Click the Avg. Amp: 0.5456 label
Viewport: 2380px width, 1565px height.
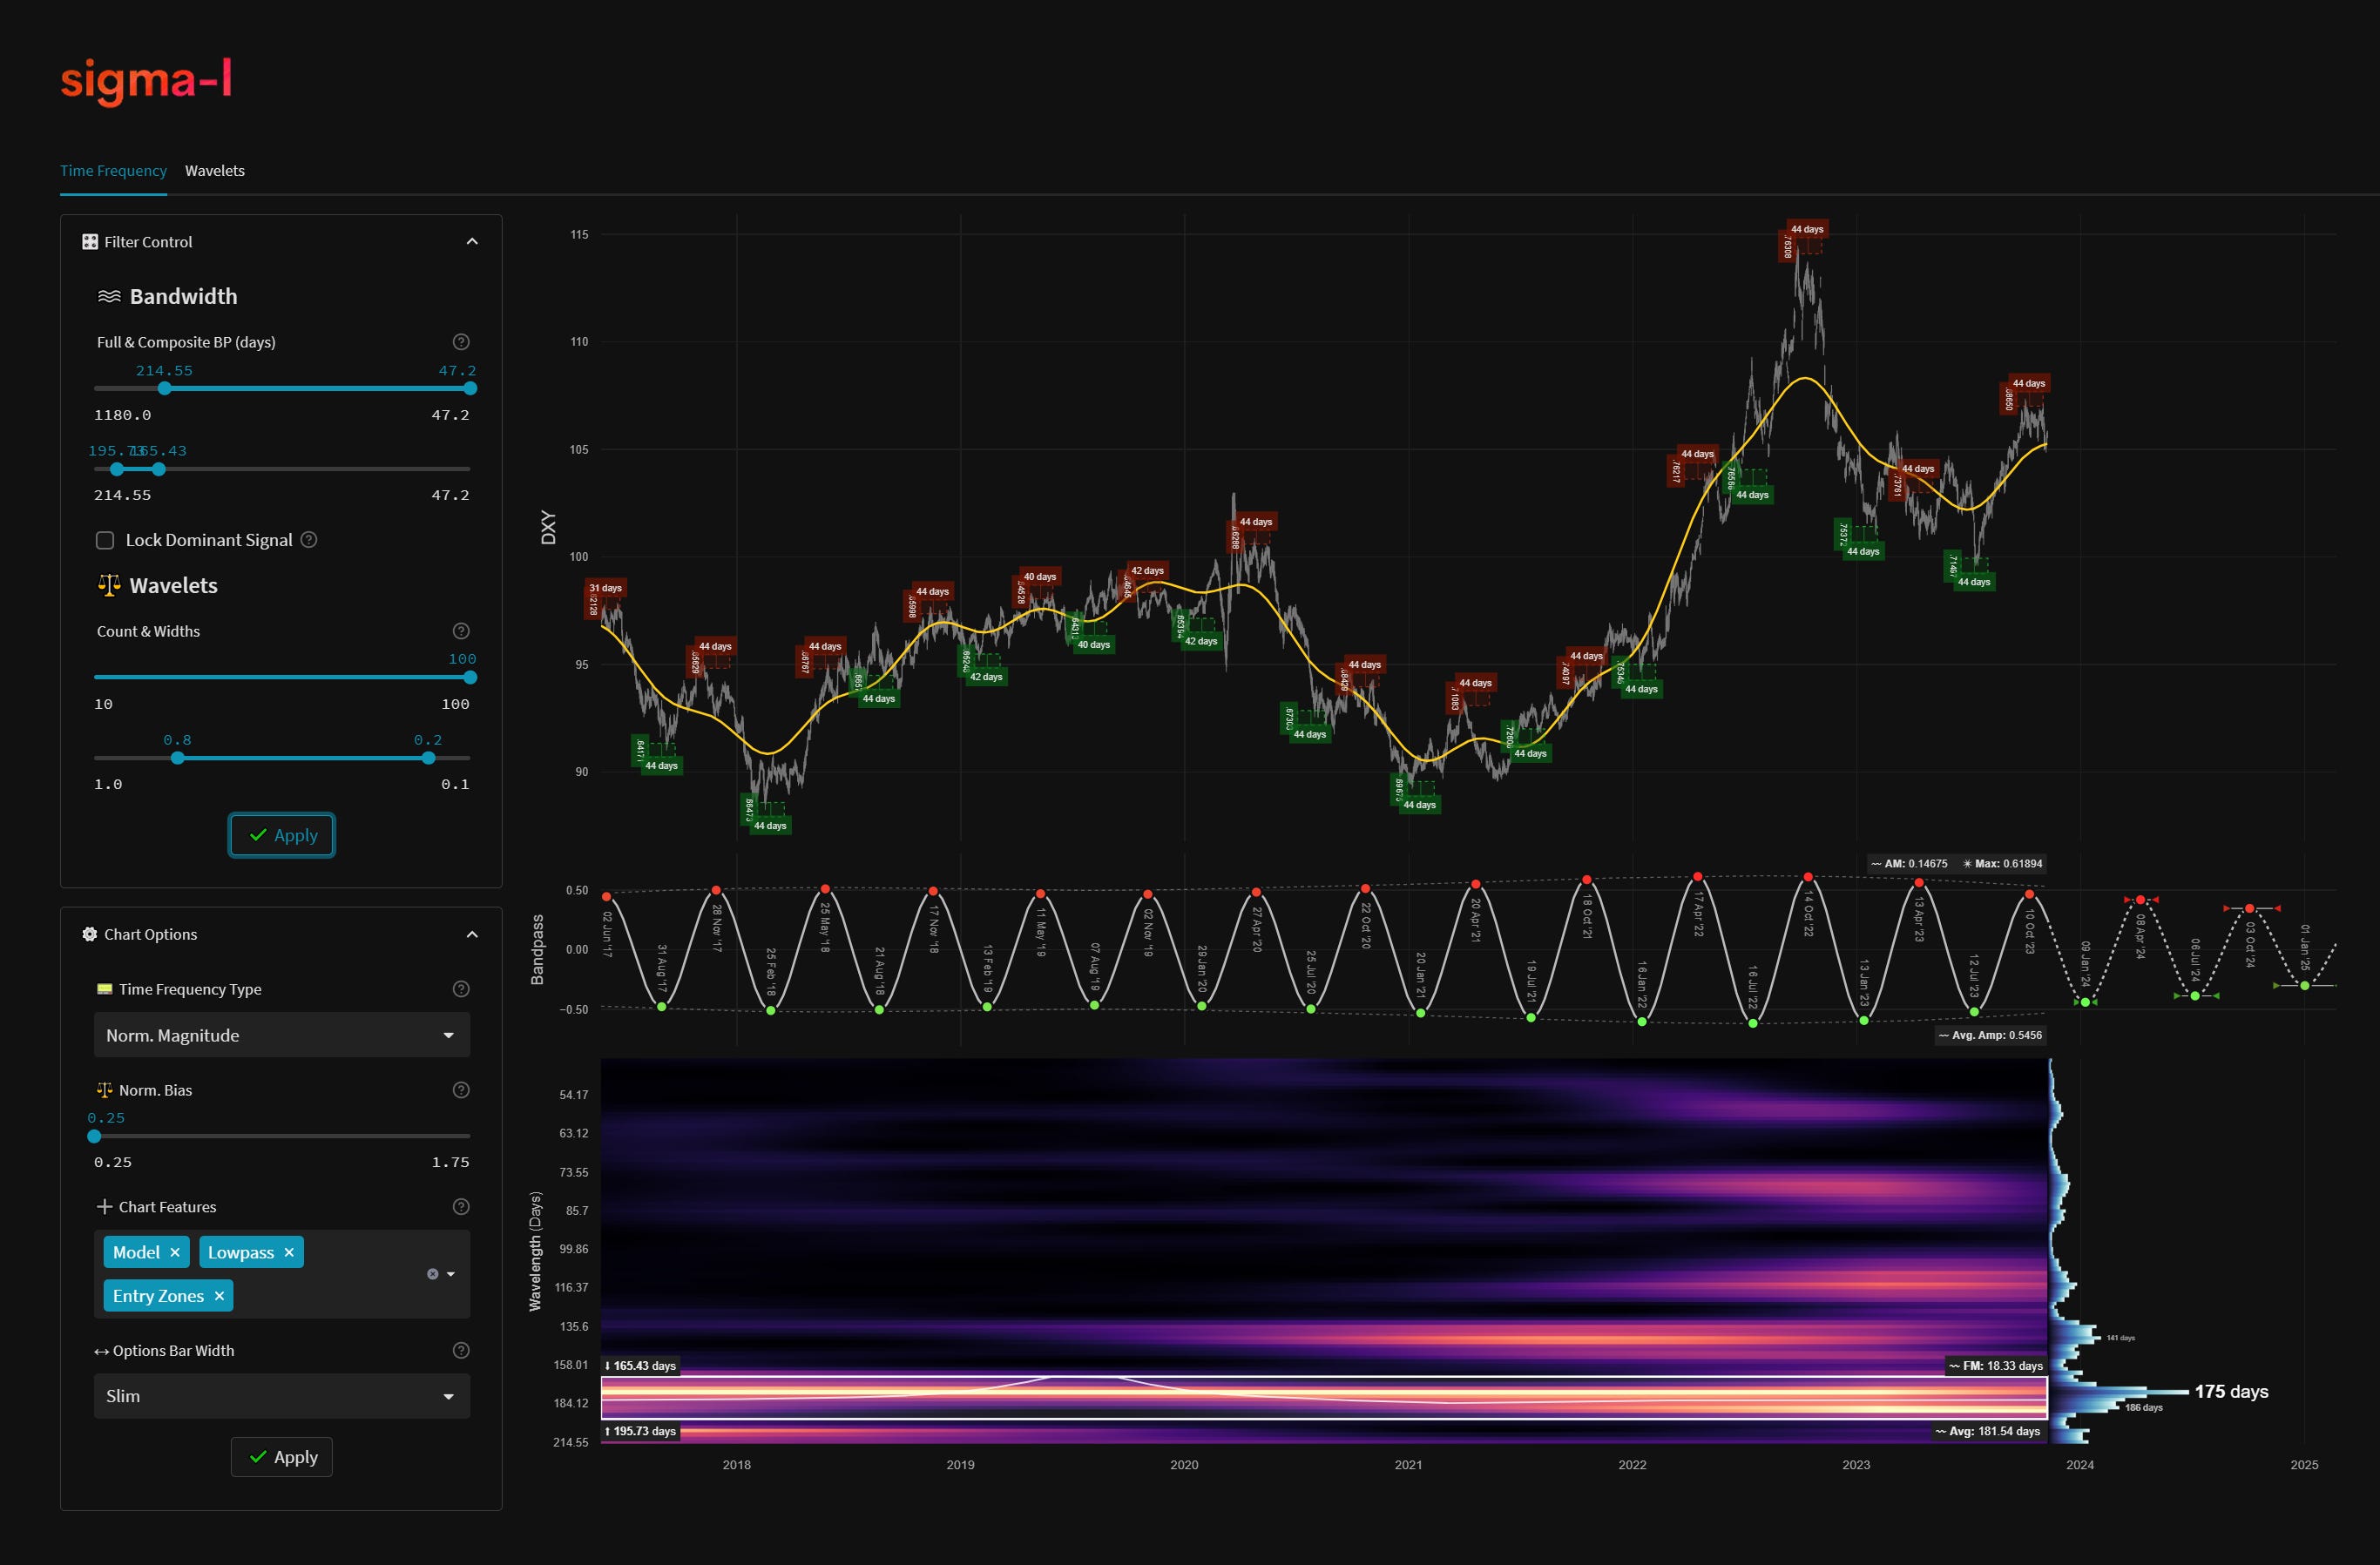(1991, 1035)
